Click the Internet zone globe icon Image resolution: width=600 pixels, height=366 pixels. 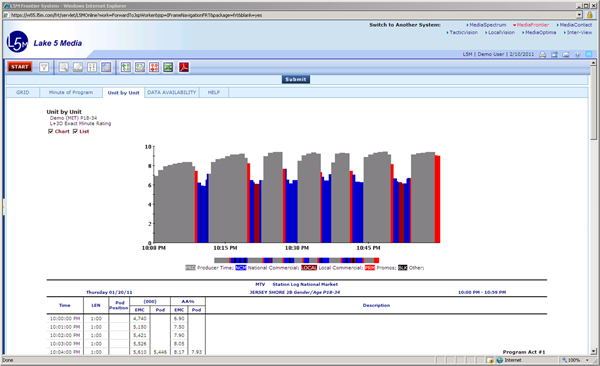[x=499, y=360]
